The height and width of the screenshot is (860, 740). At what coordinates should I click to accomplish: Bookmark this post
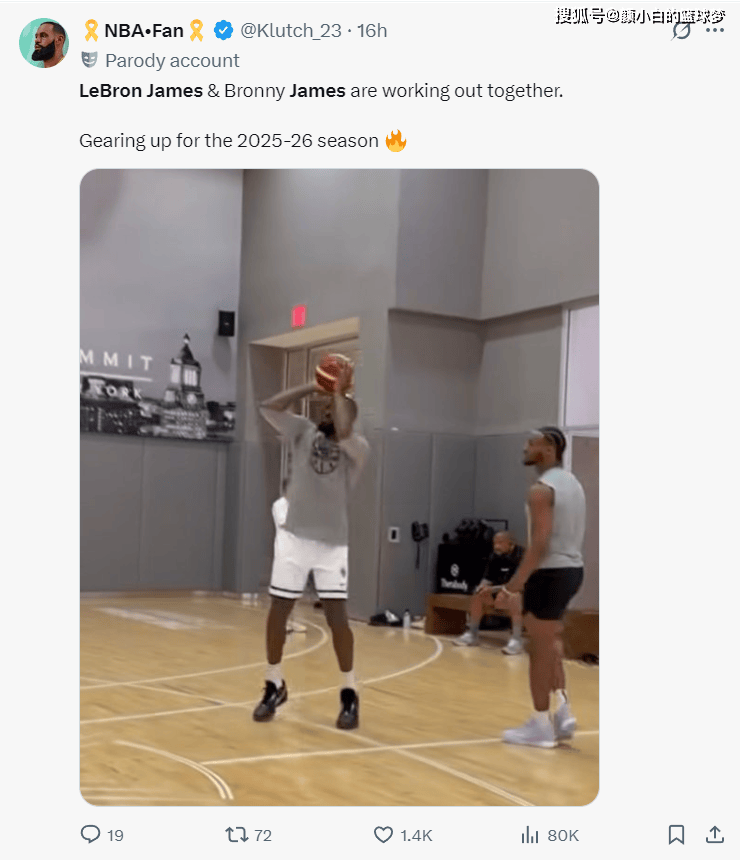(x=676, y=835)
